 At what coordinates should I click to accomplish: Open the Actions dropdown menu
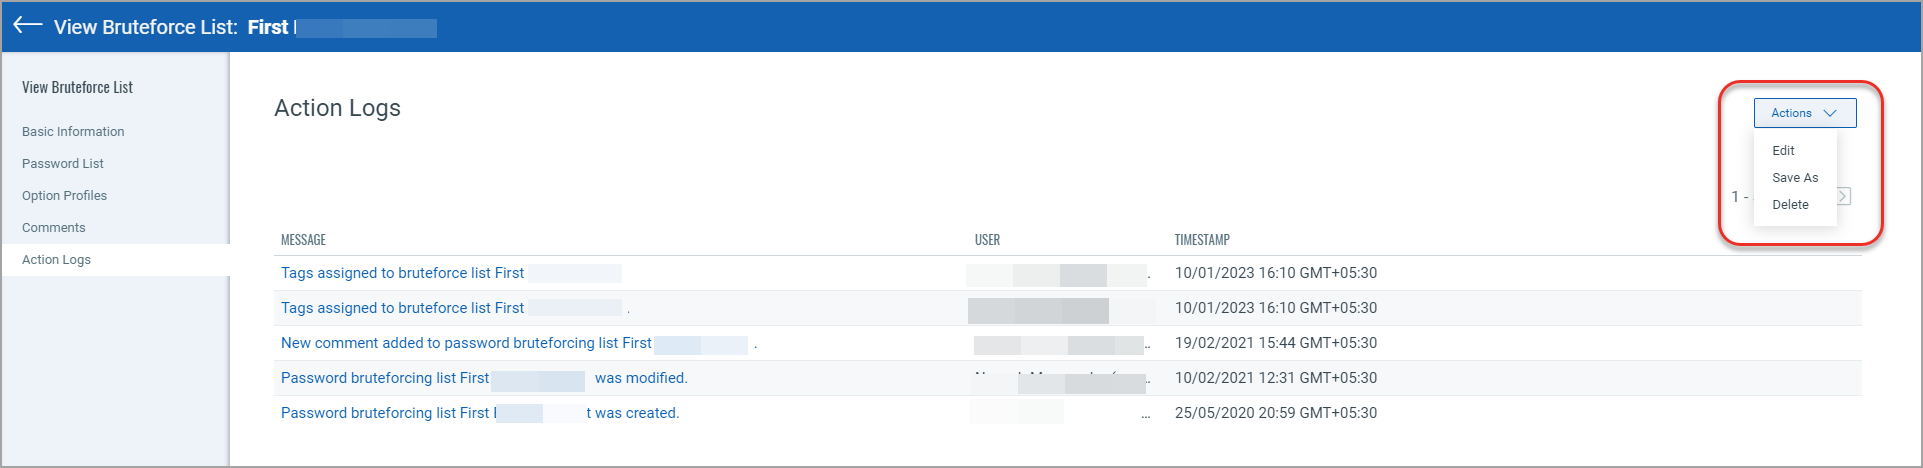point(1804,113)
